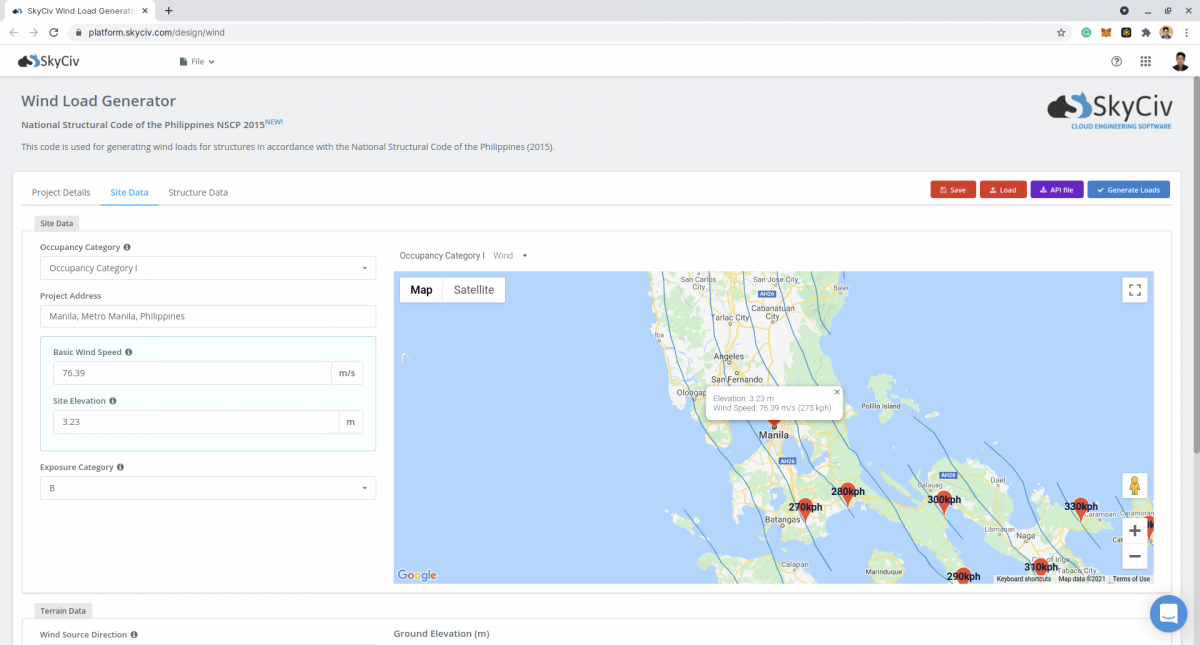Click the Project Address input field
Viewport: 1200px width, 645px height.
pyautogui.click(x=207, y=316)
